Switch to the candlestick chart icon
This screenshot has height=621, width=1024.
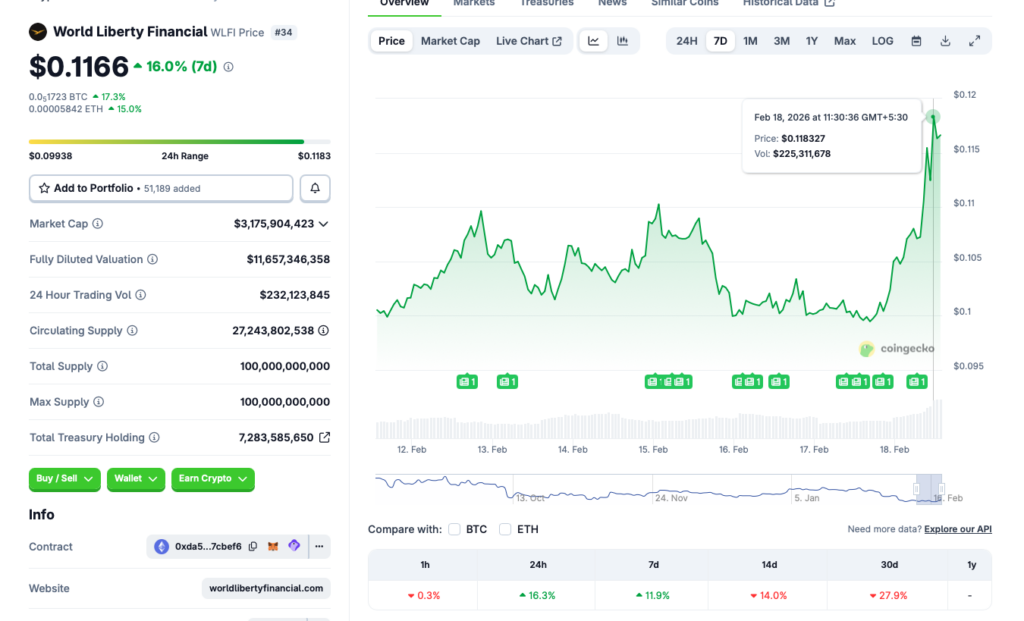[623, 41]
